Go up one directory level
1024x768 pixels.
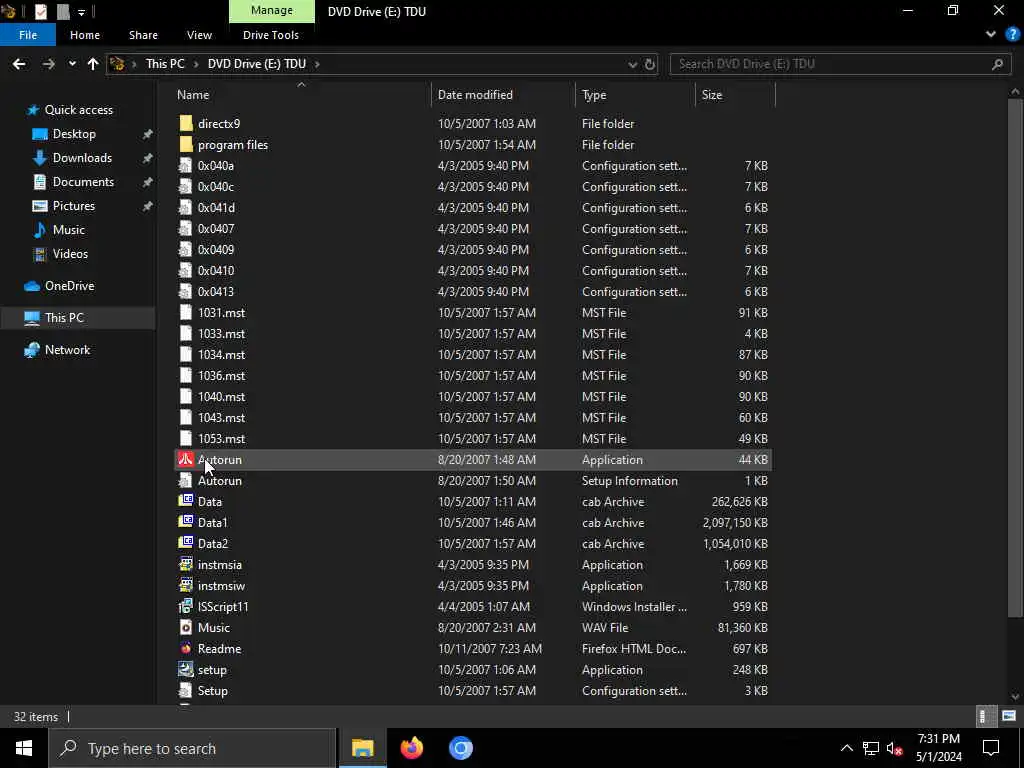[93, 64]
